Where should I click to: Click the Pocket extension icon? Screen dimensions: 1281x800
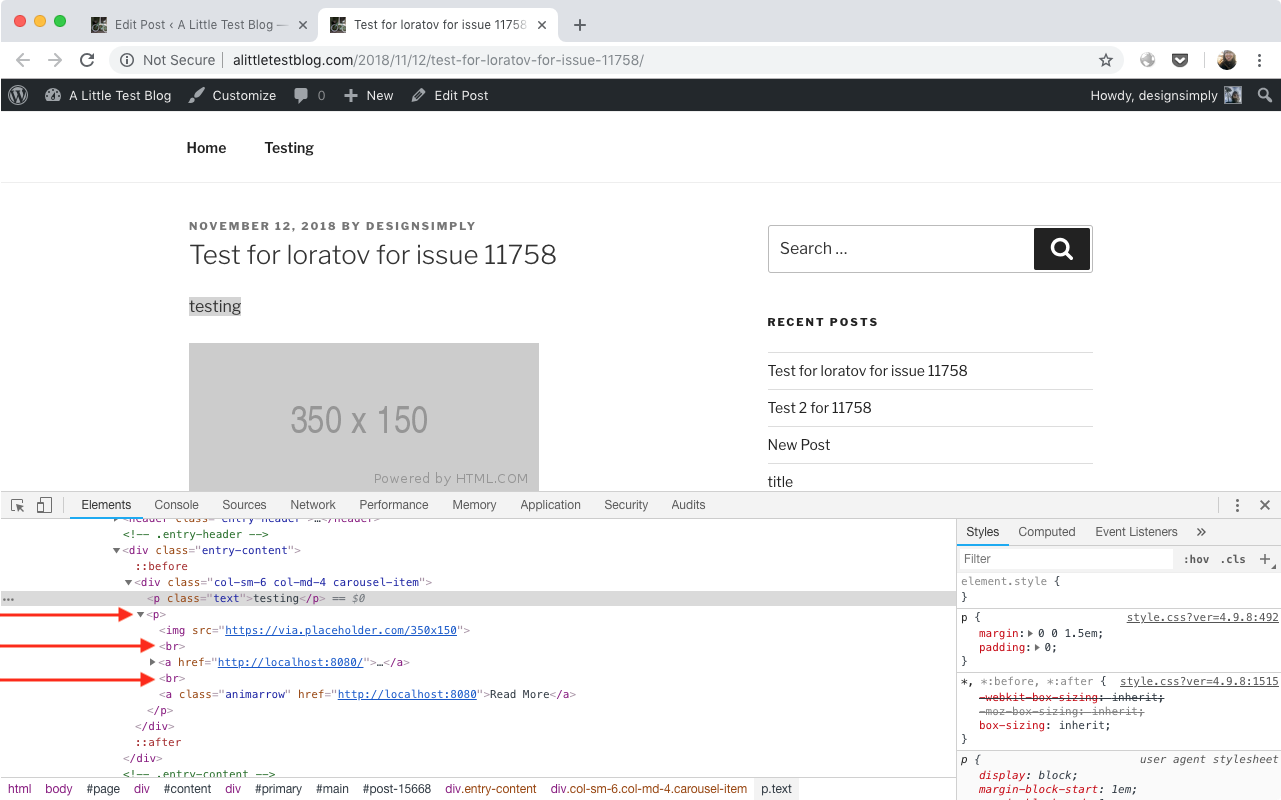1180,60
